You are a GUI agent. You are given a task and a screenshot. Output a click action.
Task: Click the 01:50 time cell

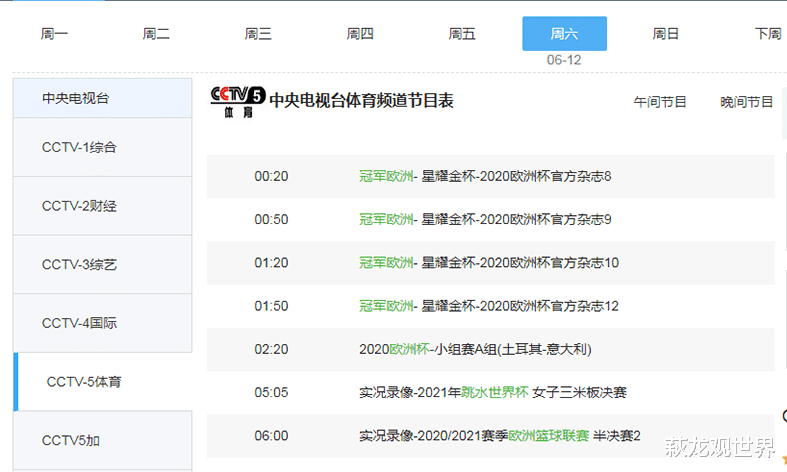(x=271, y=306)
